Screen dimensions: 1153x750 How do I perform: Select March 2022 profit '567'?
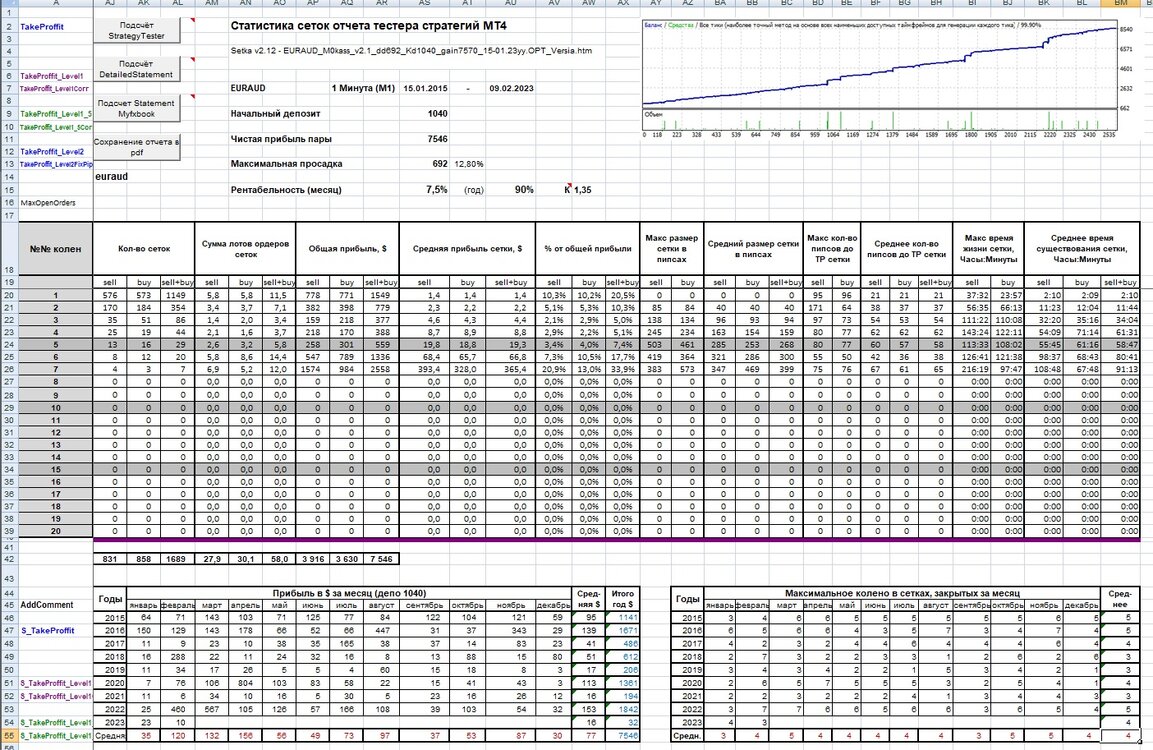(212, 709)
